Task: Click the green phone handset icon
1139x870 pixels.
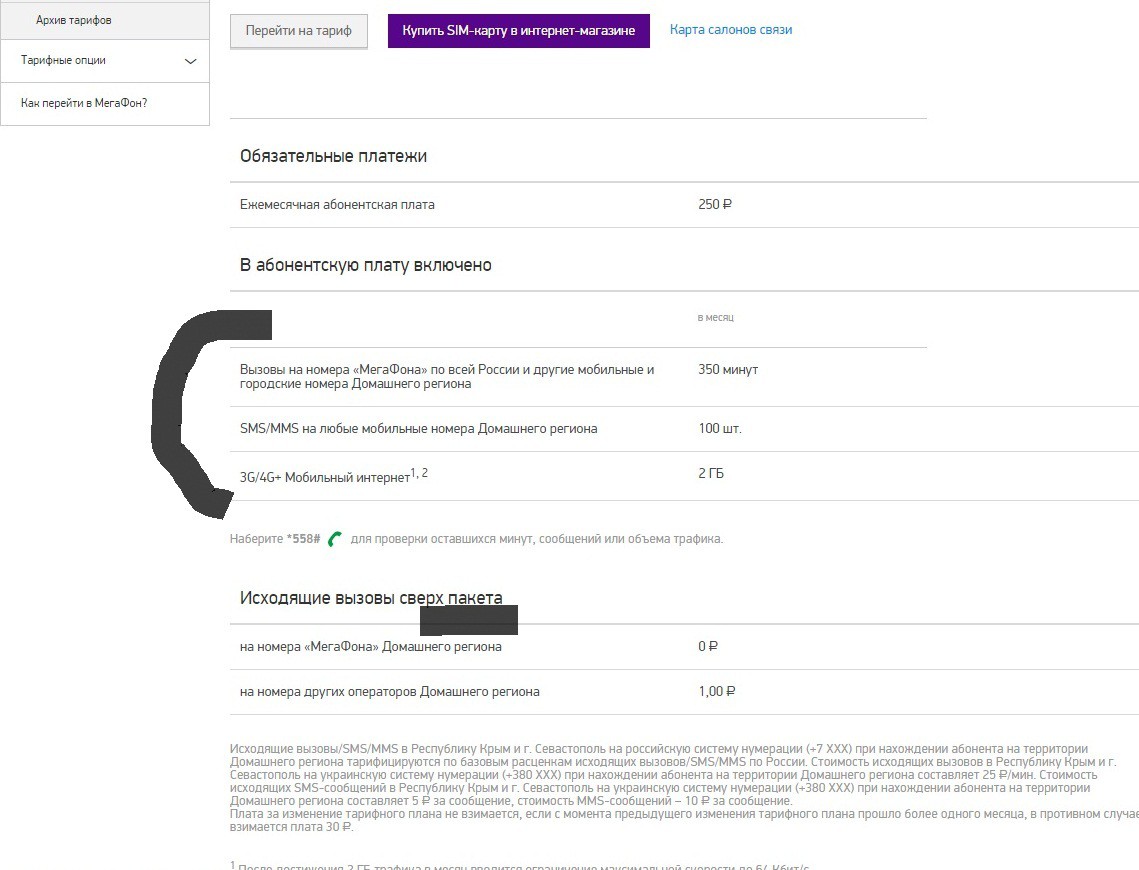Action: pos(335,539)
